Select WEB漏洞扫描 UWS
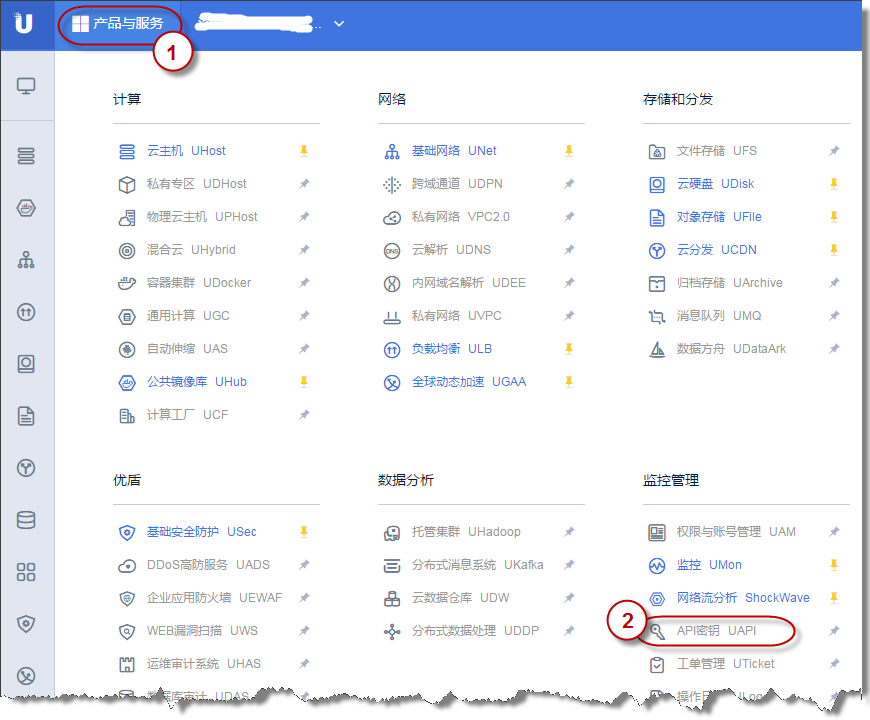This screenshot has height=720, width=870. [202, 631]
